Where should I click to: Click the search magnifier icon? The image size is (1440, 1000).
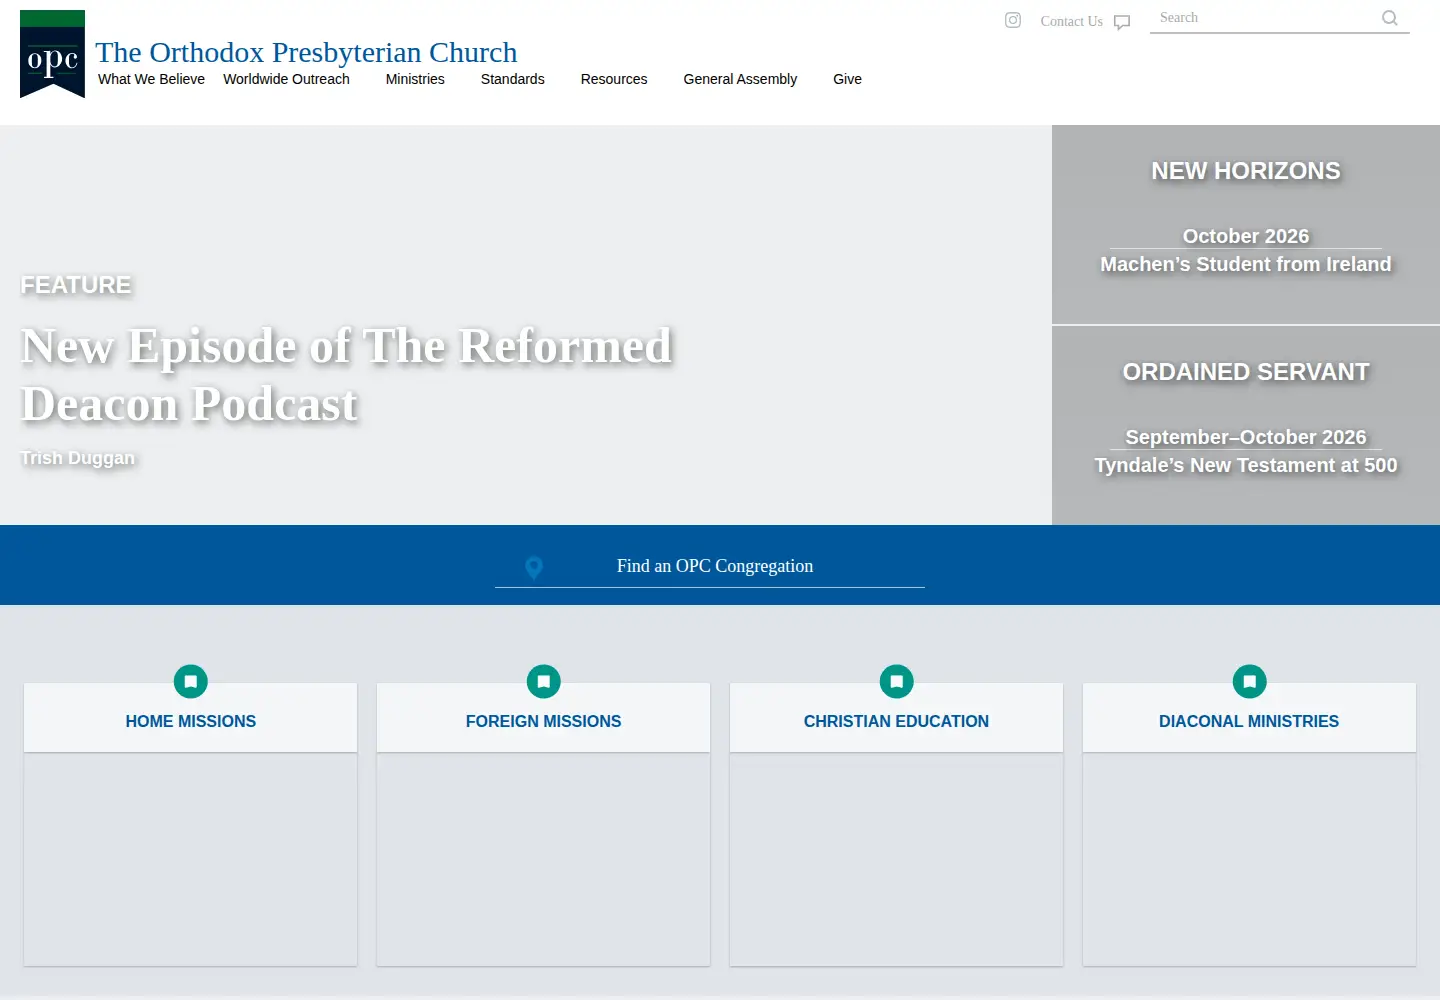tap(1390, 18)
